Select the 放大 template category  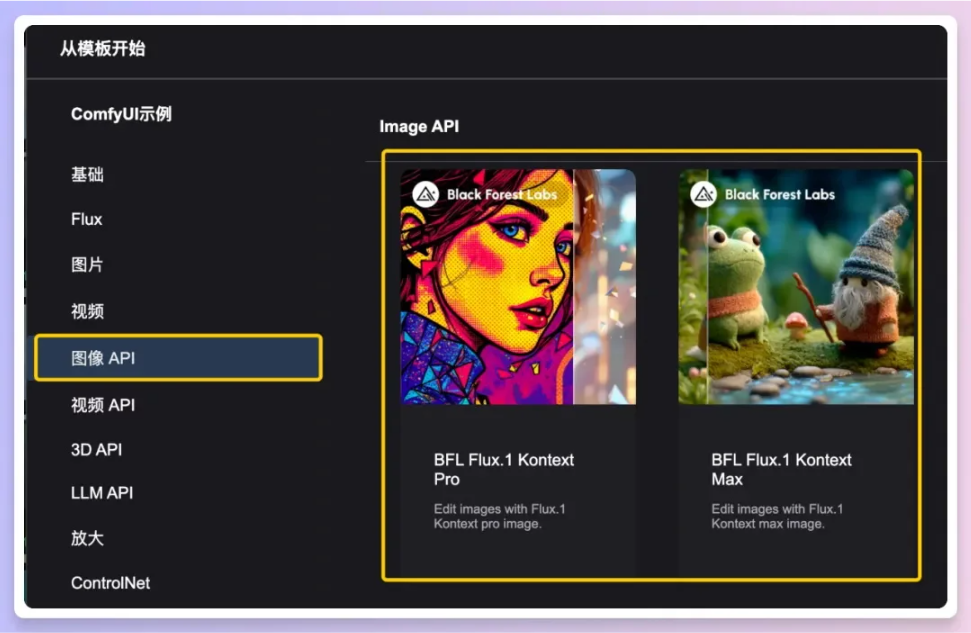[87, 538]
